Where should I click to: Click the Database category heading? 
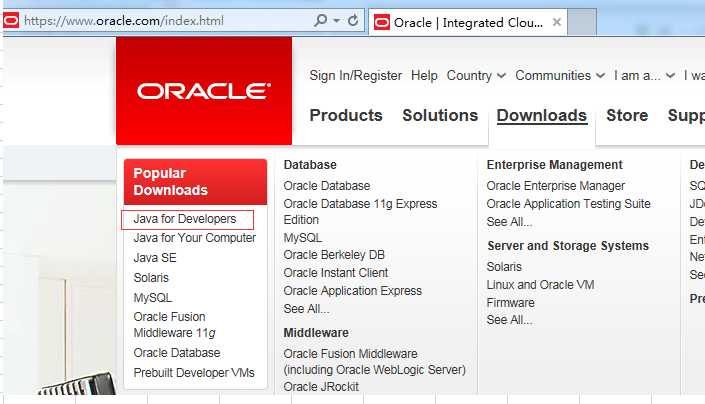point(310,165)
